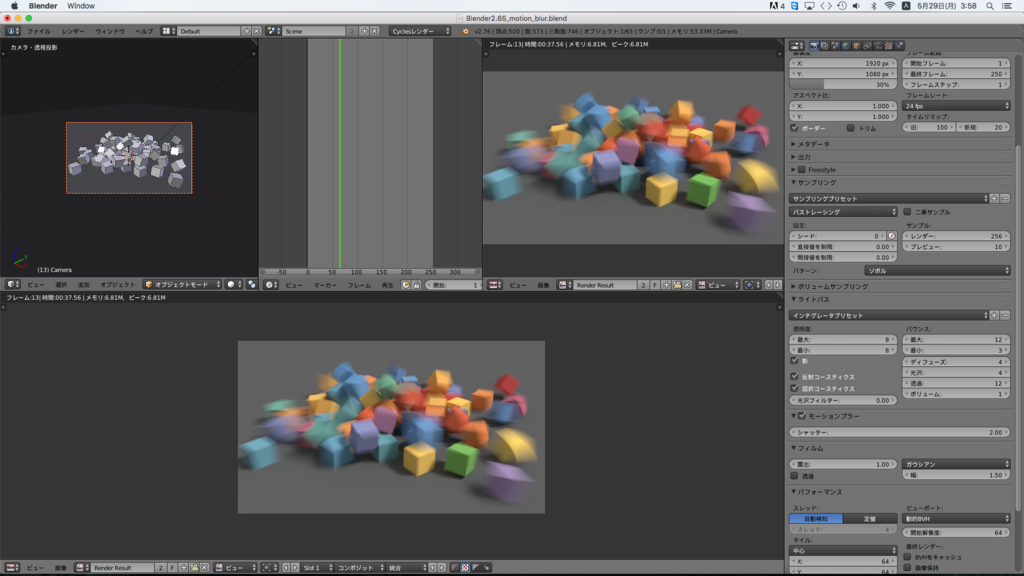Expand the ボリュームサンプリング panel
Viewport: 1024px width, 576px height.
coord(829,287)
